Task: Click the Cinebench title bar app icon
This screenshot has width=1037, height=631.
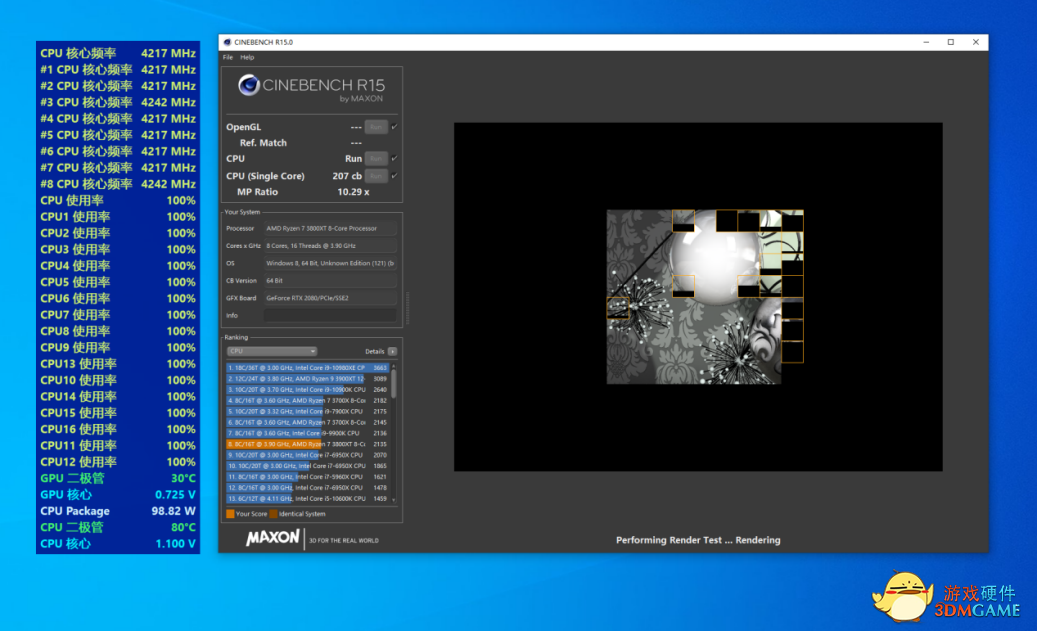Action: pos(227,42)
